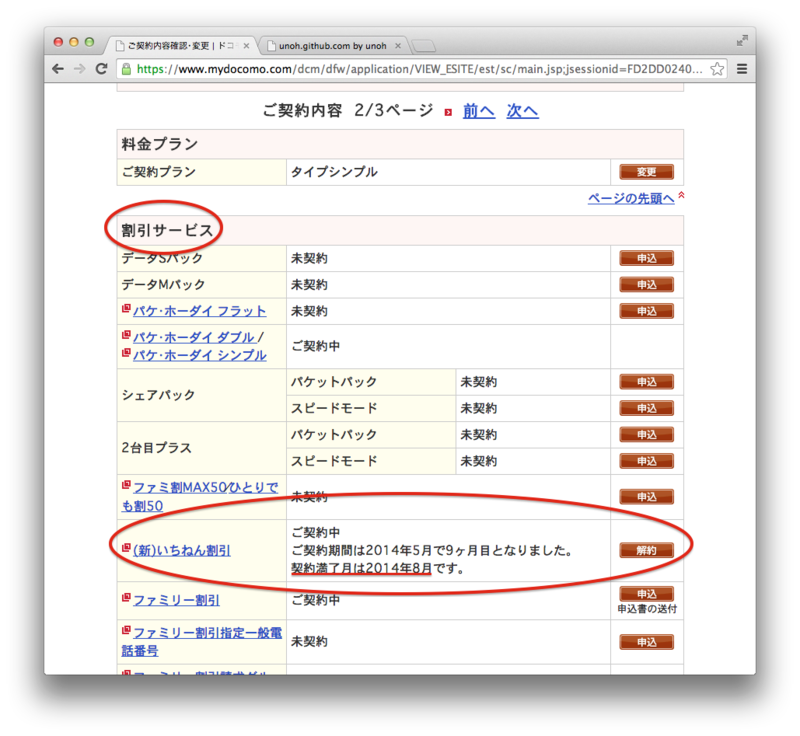The height and width of the screenshot is (736, 800).
Task: Click 申込書の送付 text
Action: click(647, 608)
